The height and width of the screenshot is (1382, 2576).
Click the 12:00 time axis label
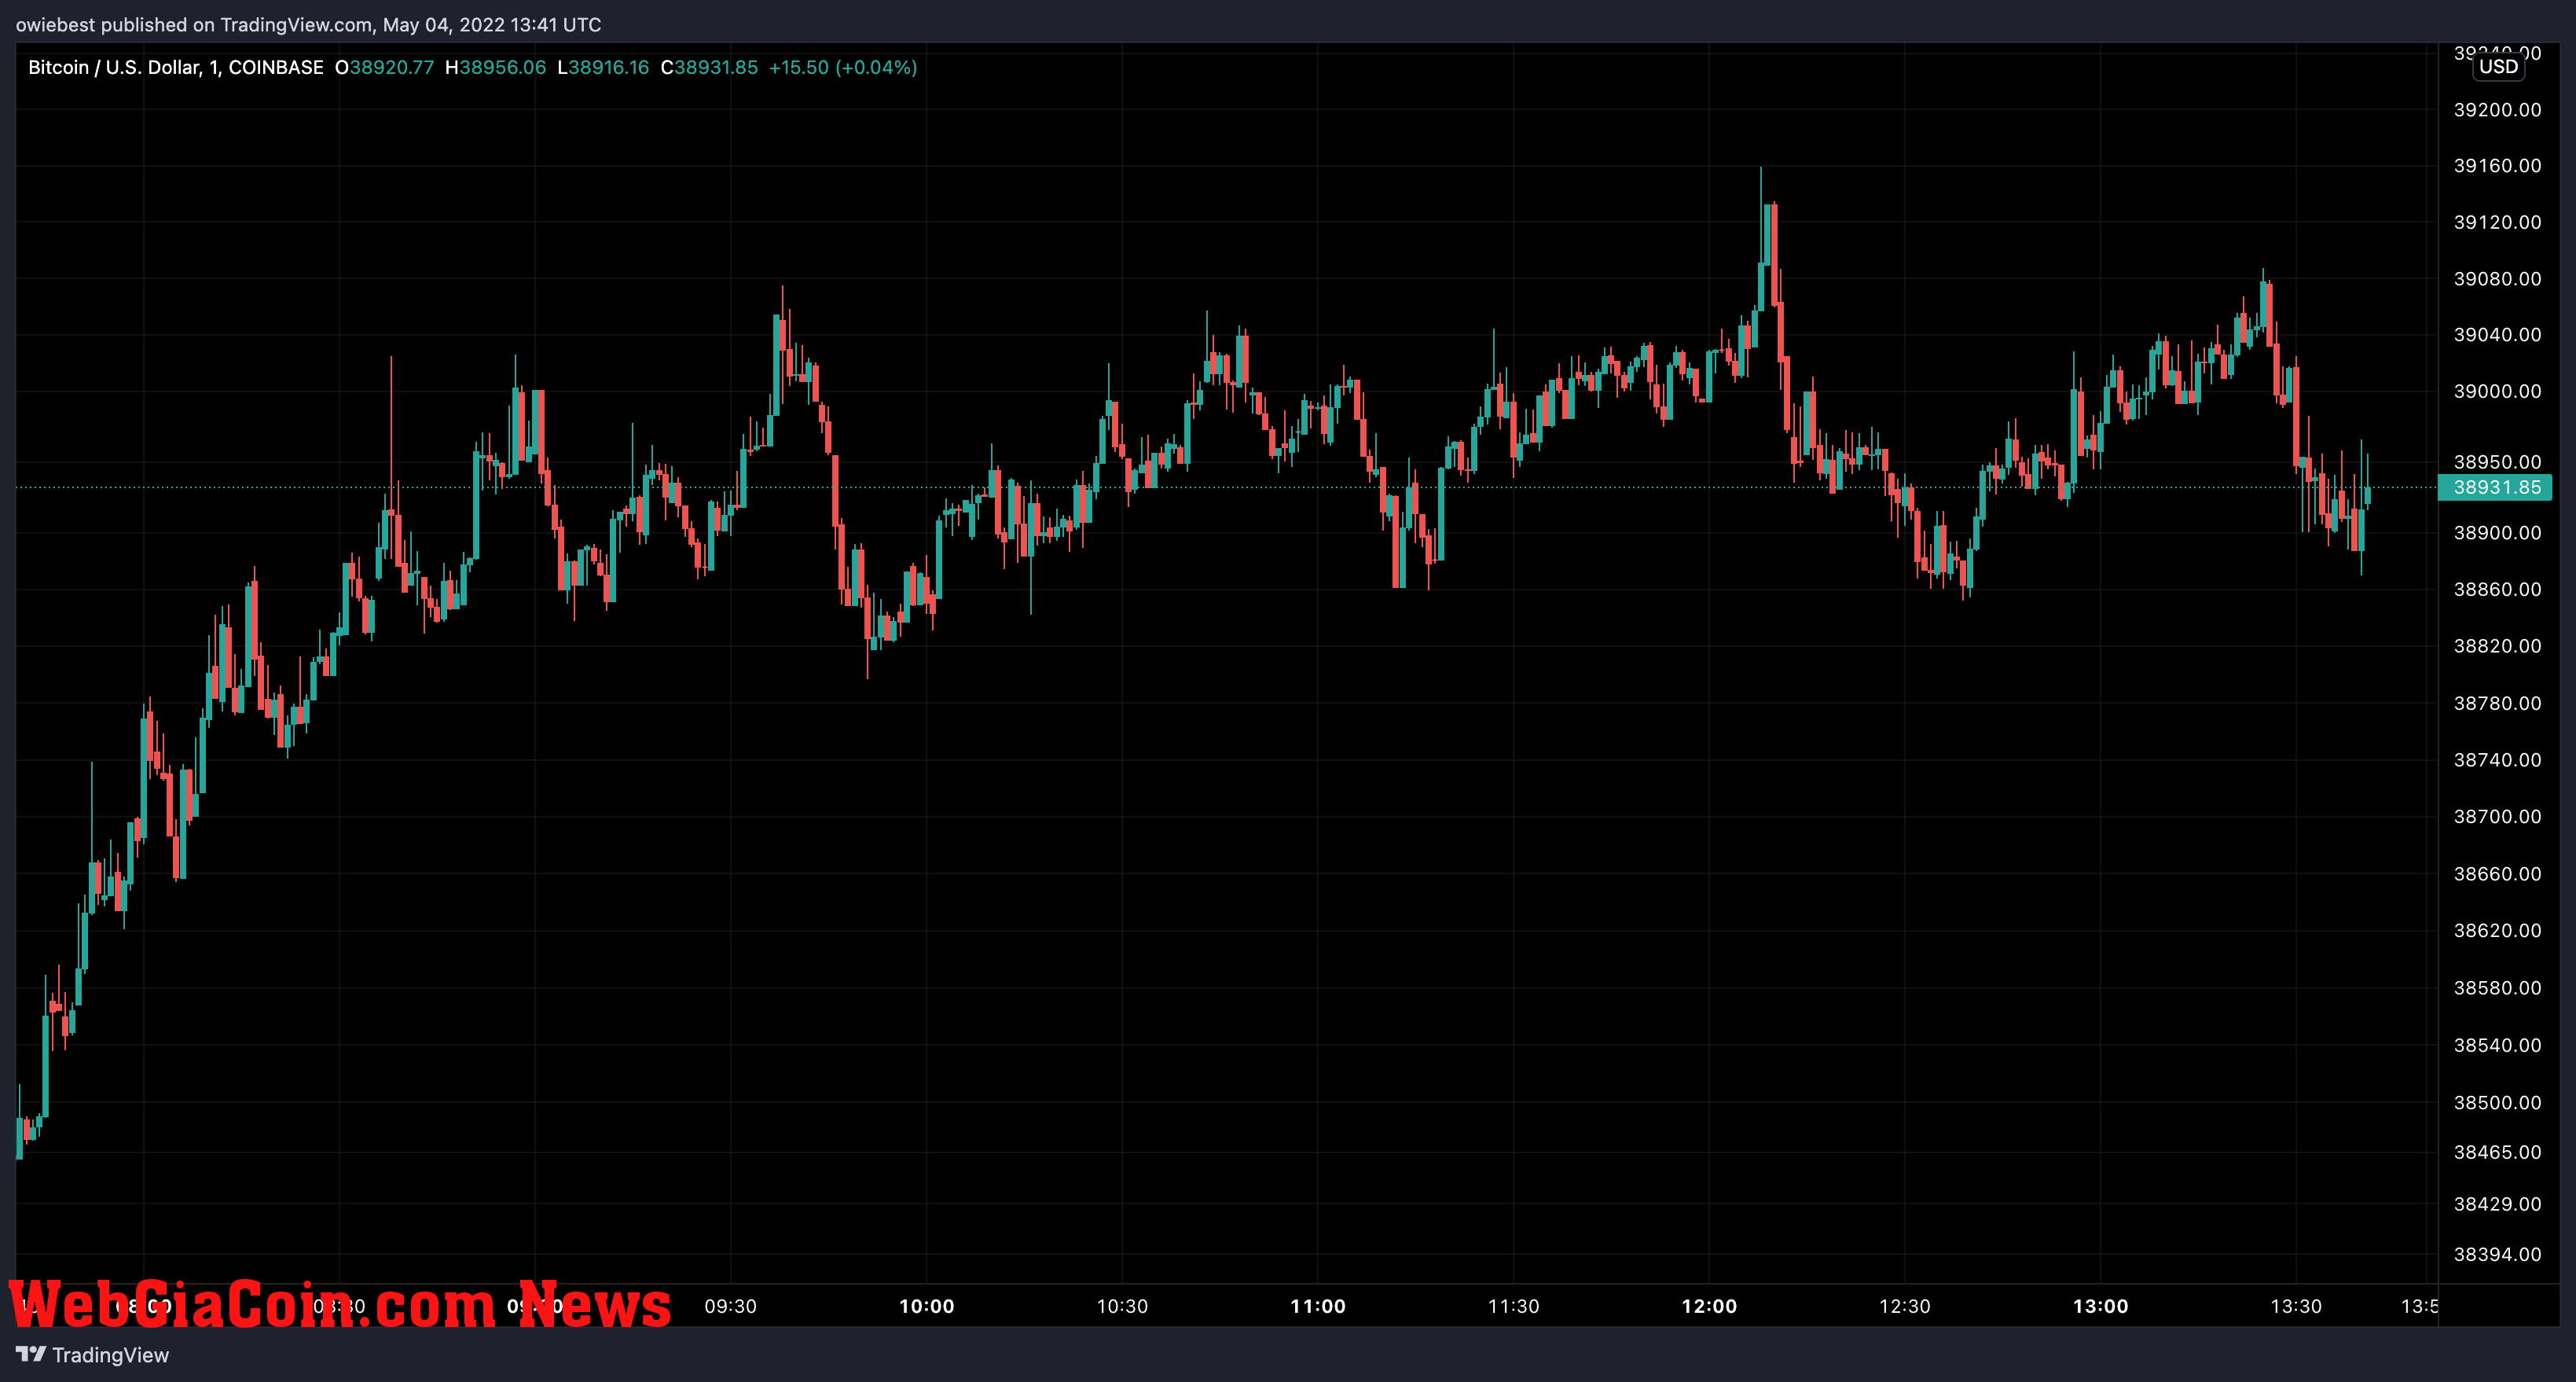pos(1709,1306)
